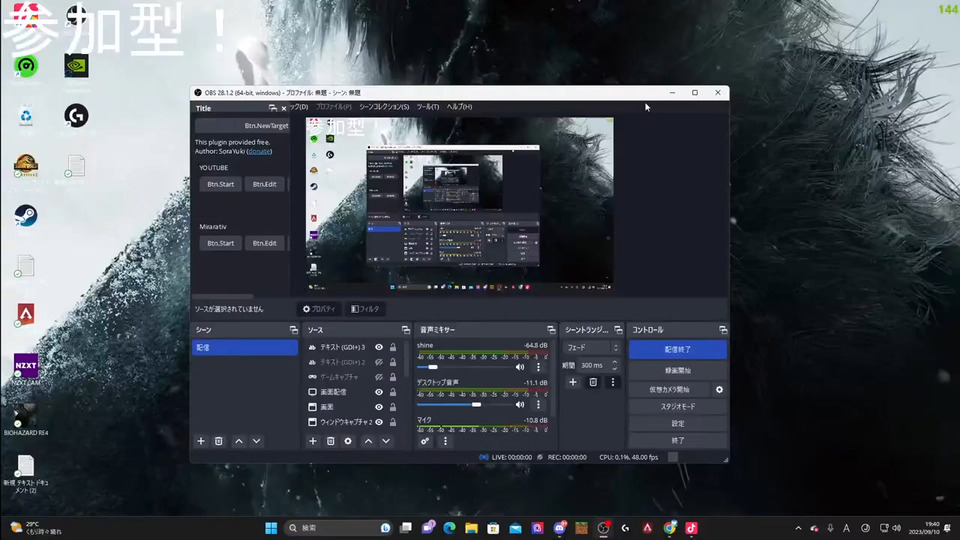960x540 pixels.
Task: Open the ツール(T) menu
Action: point(428,107)
